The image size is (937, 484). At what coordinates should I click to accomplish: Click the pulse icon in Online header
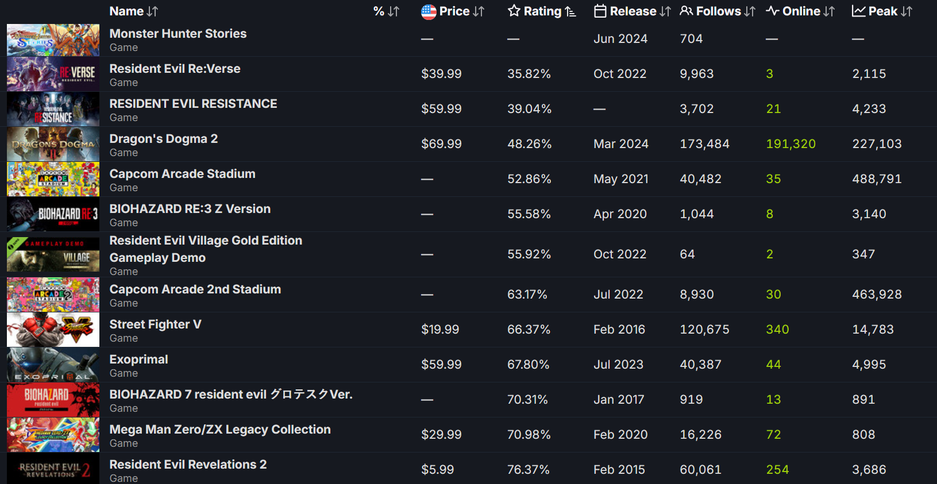coord(773,12)
